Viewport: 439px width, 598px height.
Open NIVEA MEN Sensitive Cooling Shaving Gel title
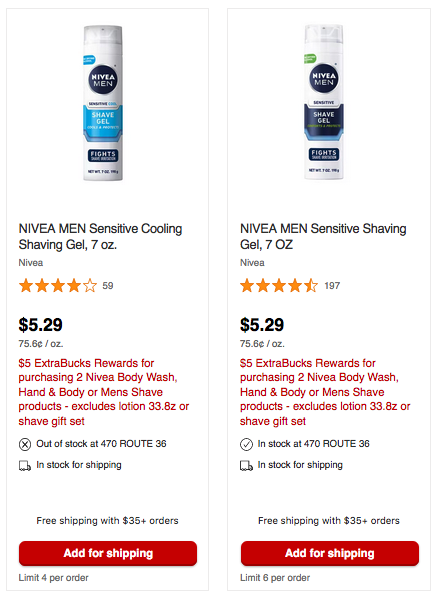[x=100, y=236]
